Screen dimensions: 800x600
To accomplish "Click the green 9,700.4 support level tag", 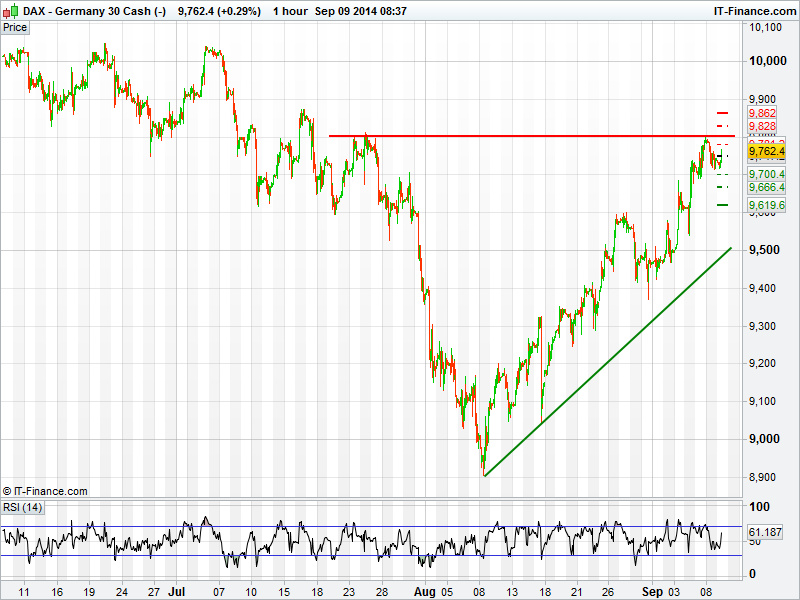I will (767, 174).
